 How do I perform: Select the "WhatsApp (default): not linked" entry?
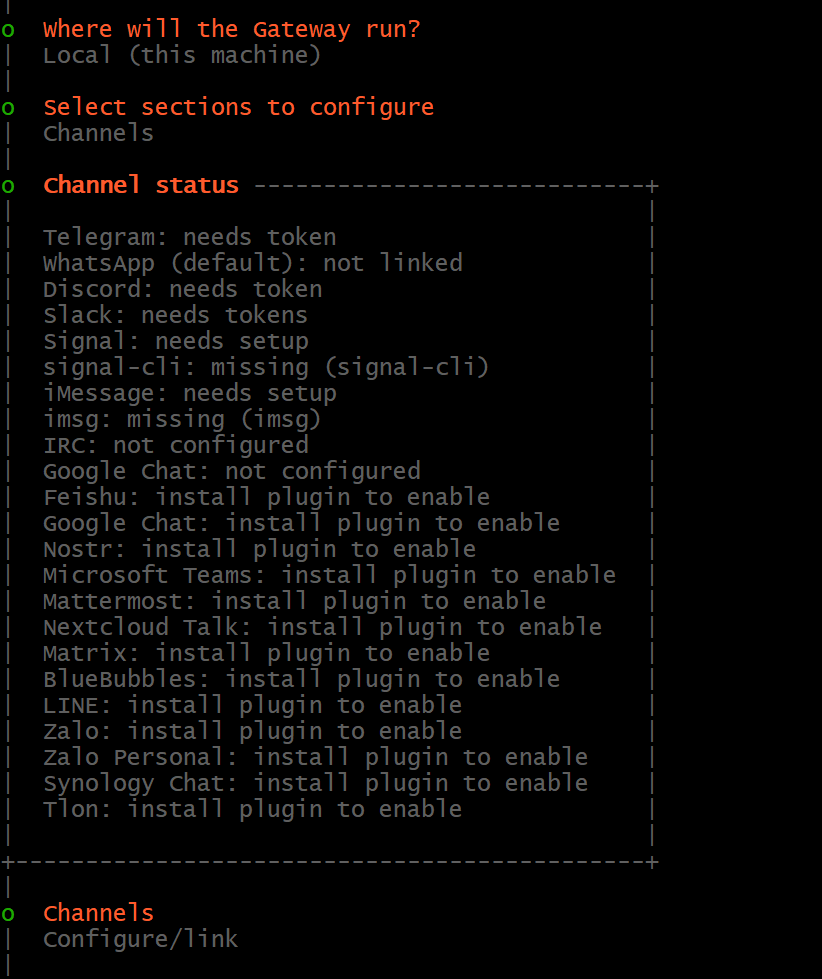[x=252, y=263]
